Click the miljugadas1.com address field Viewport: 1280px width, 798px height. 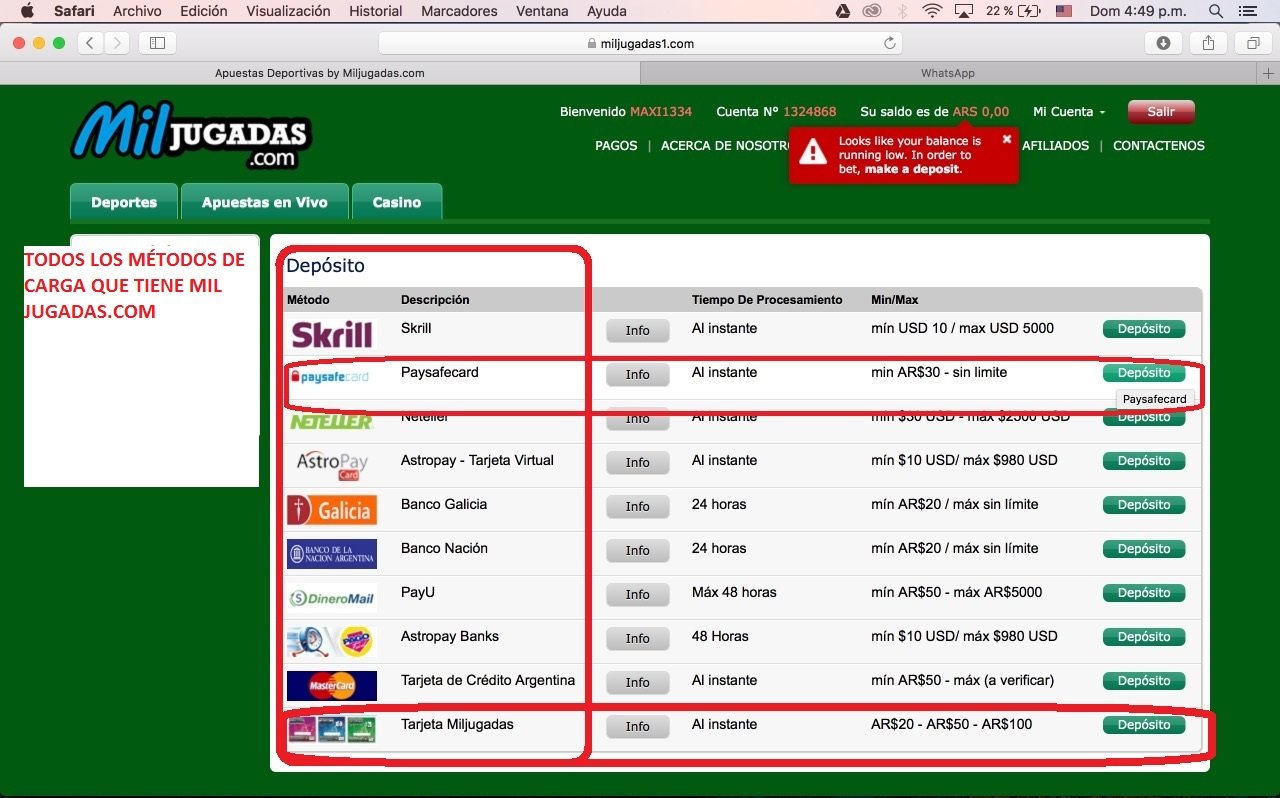pos(640,43)
